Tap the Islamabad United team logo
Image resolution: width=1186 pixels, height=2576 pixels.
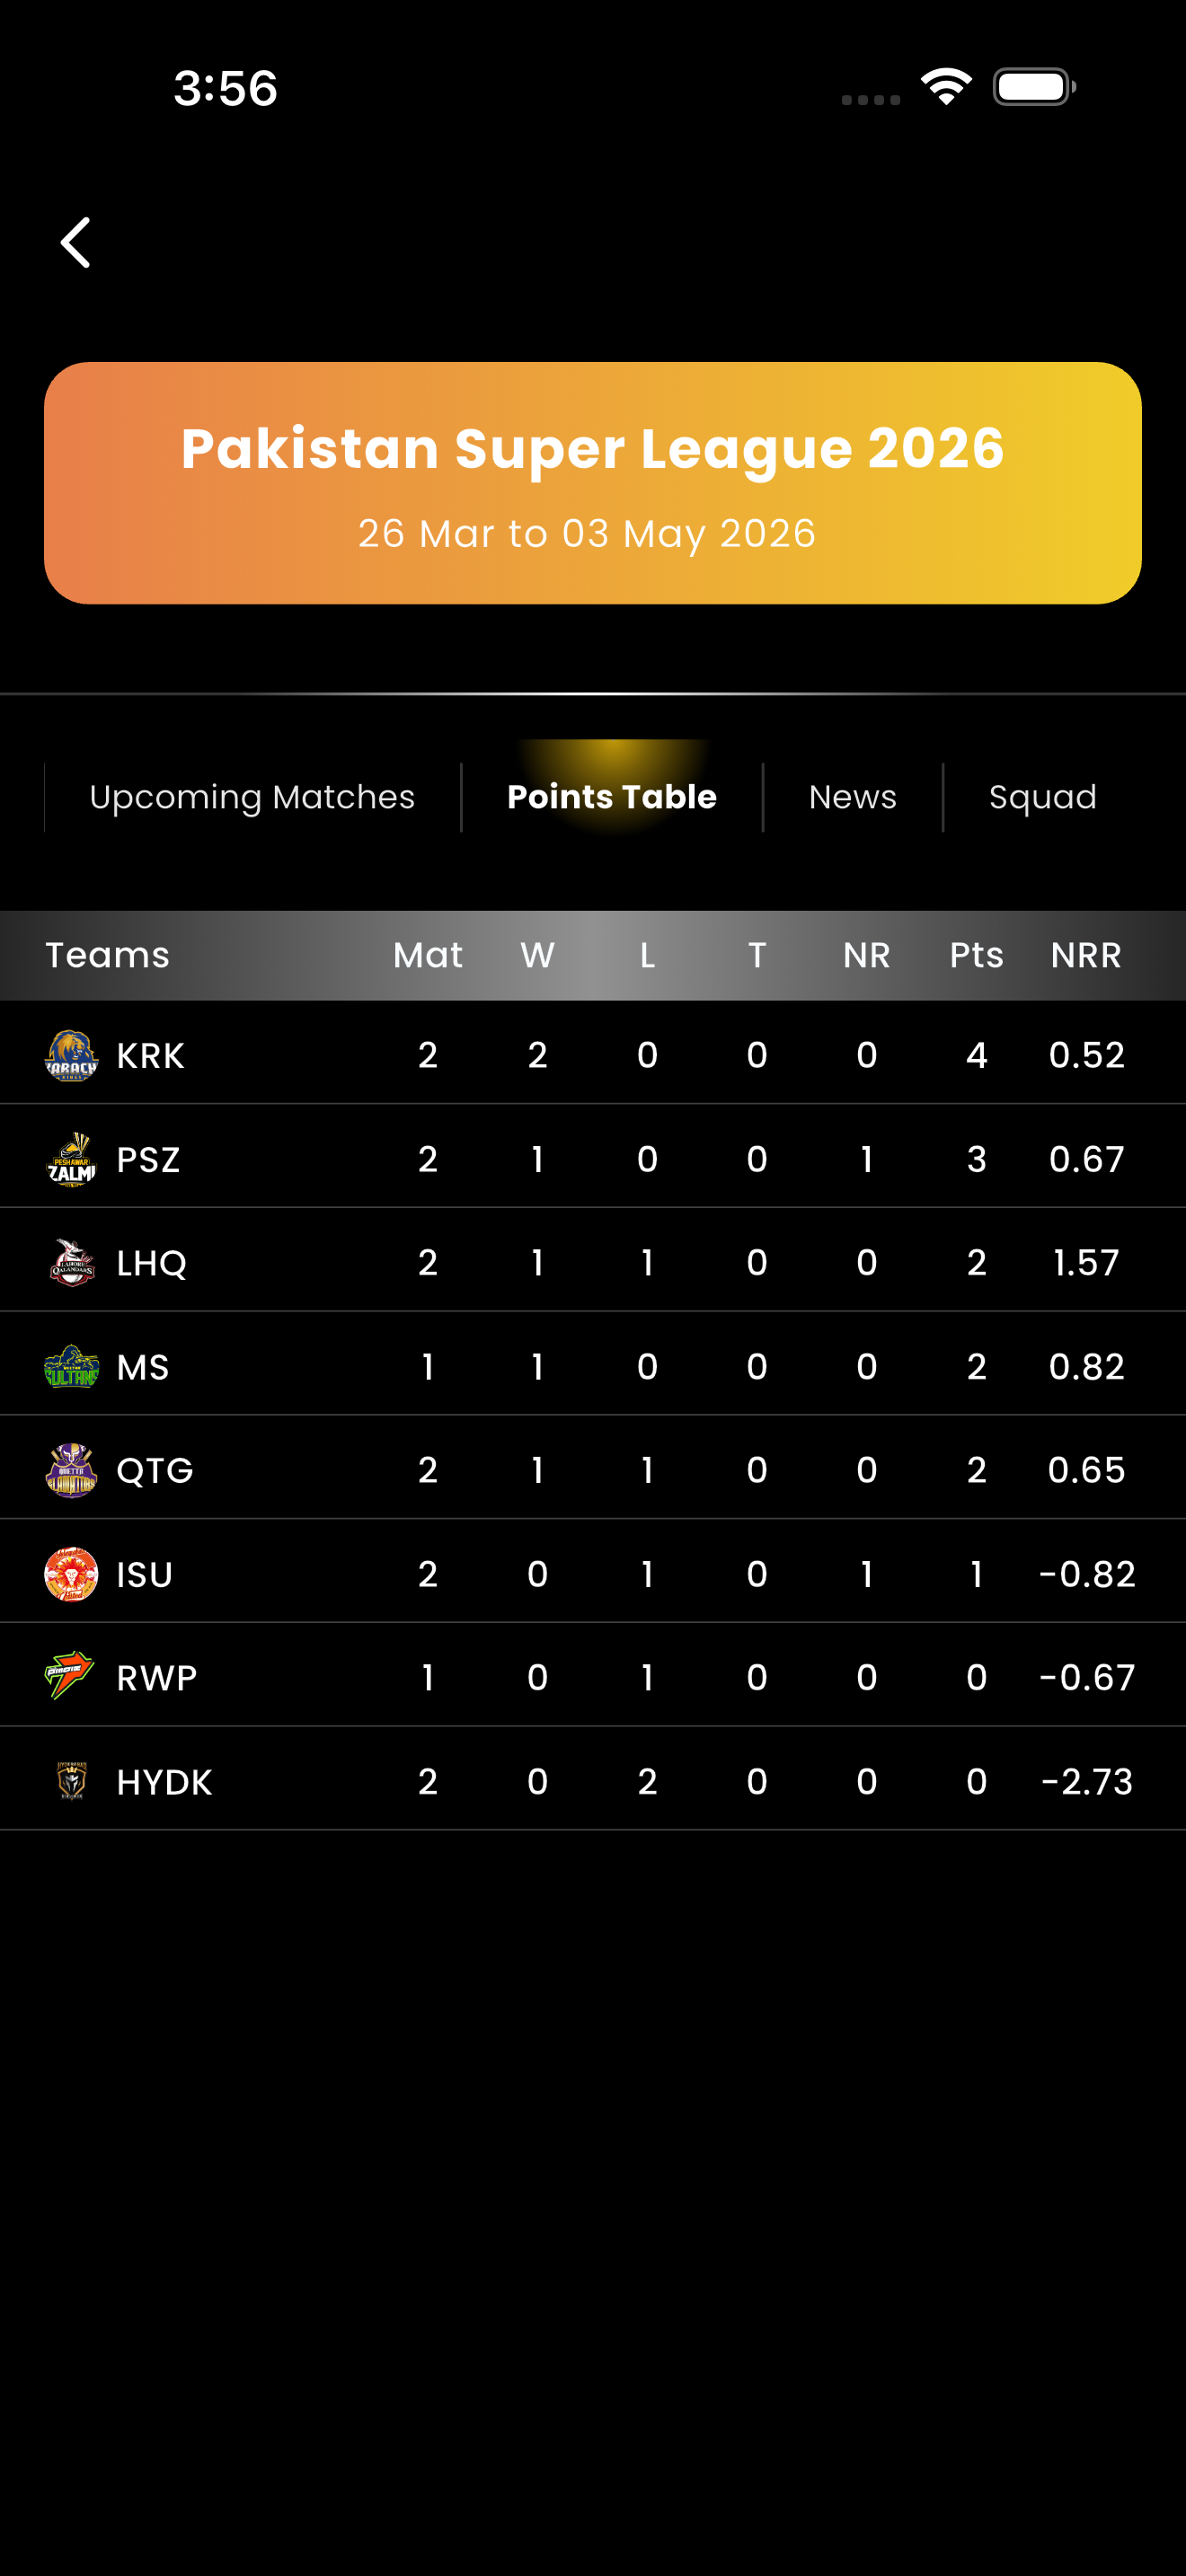click(72, 1574)
